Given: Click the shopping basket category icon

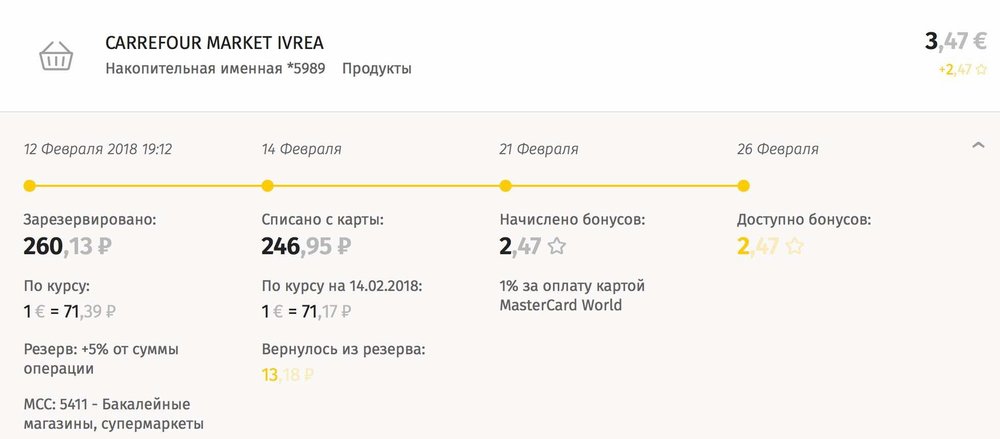Looking at the screenshot, I should pos(56,56).
